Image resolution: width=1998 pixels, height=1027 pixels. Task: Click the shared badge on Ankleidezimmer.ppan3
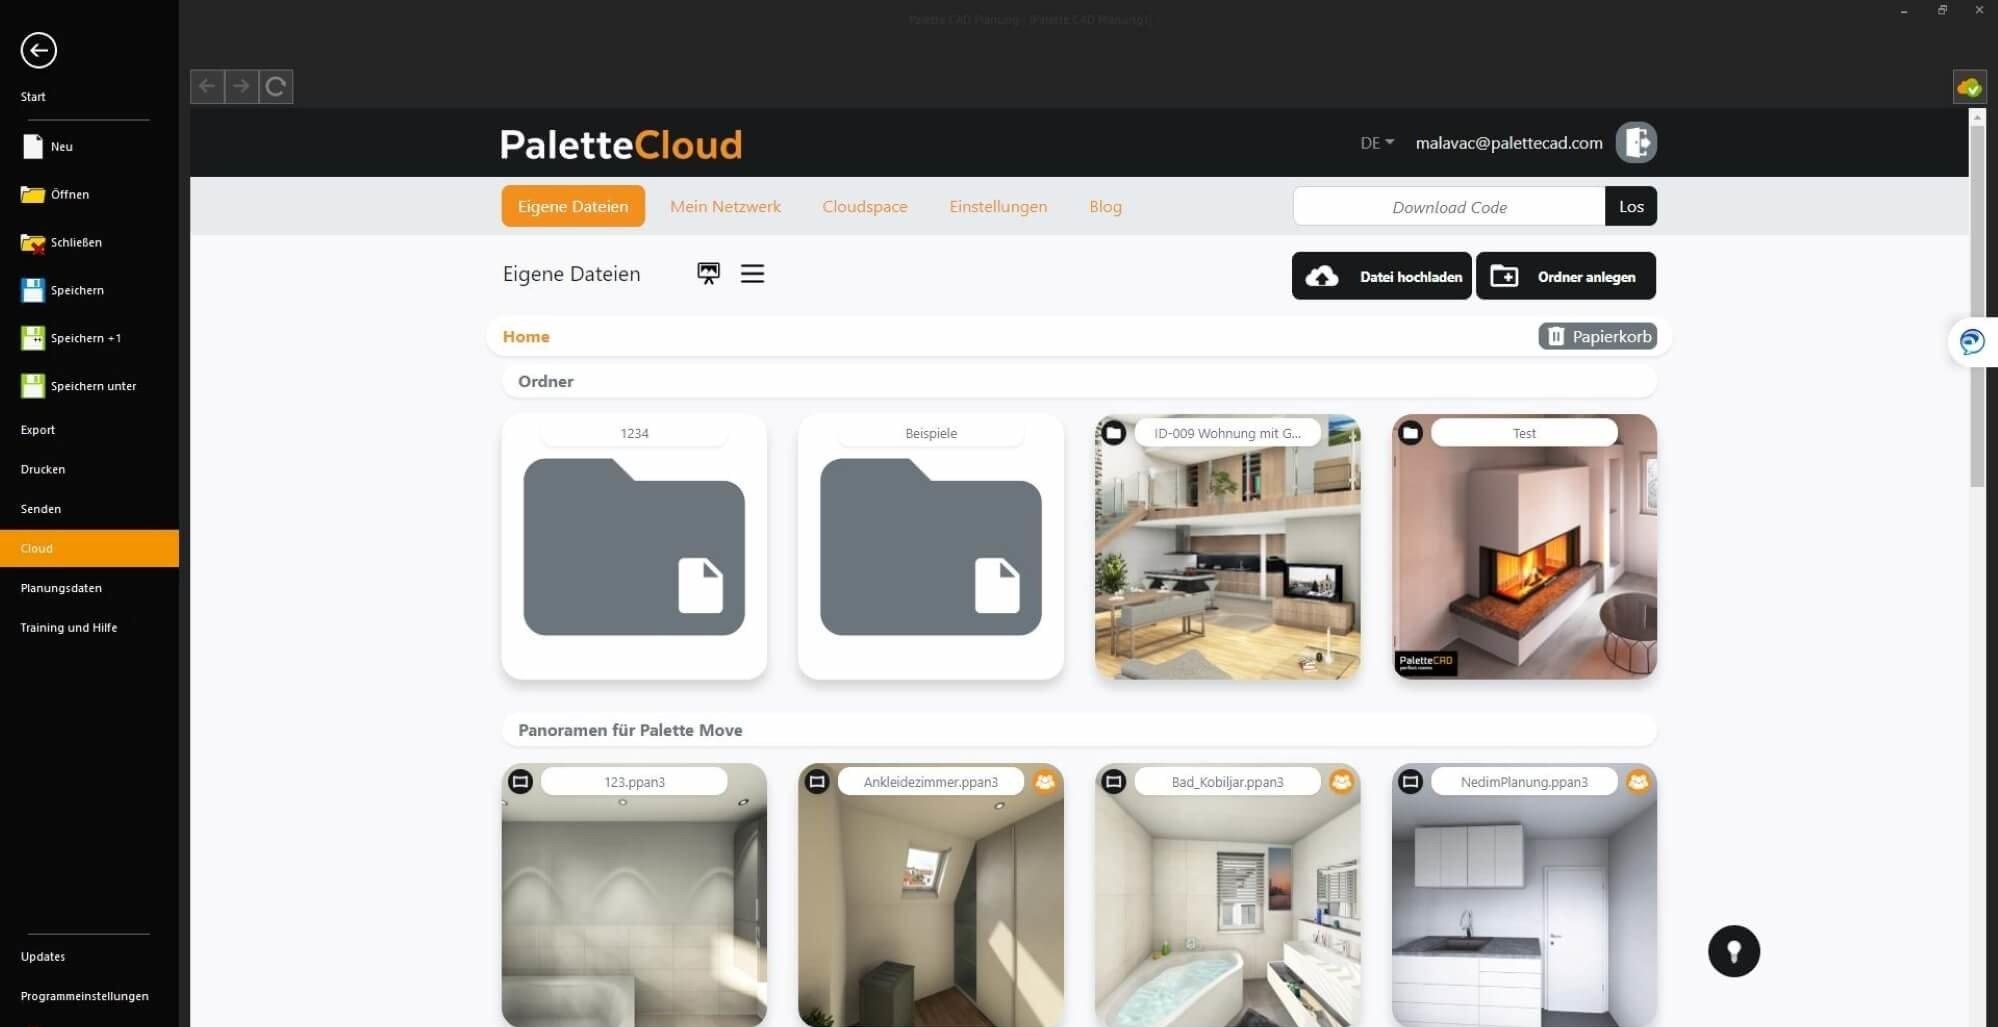pos(1045,782)
